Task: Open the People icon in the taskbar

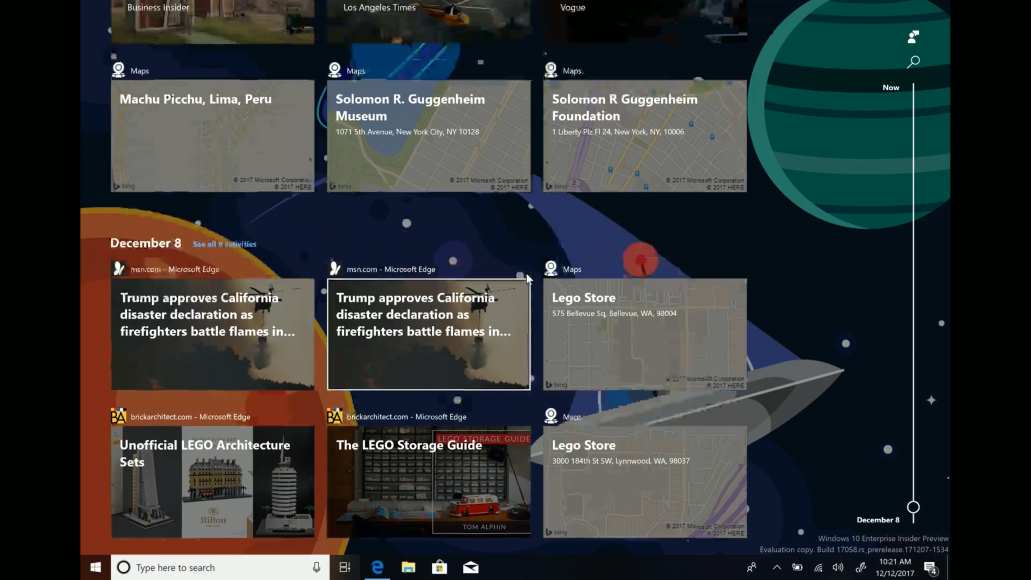Action: [x=751, y=568]
